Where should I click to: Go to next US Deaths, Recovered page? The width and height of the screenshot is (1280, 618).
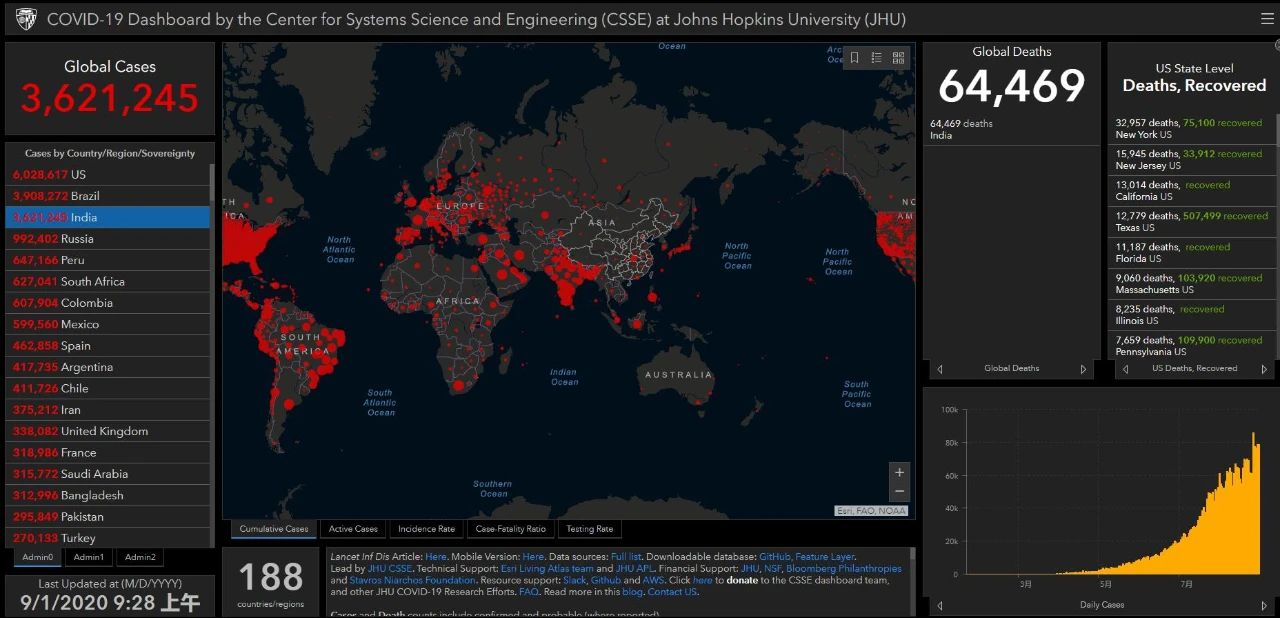pos(1264,369)
